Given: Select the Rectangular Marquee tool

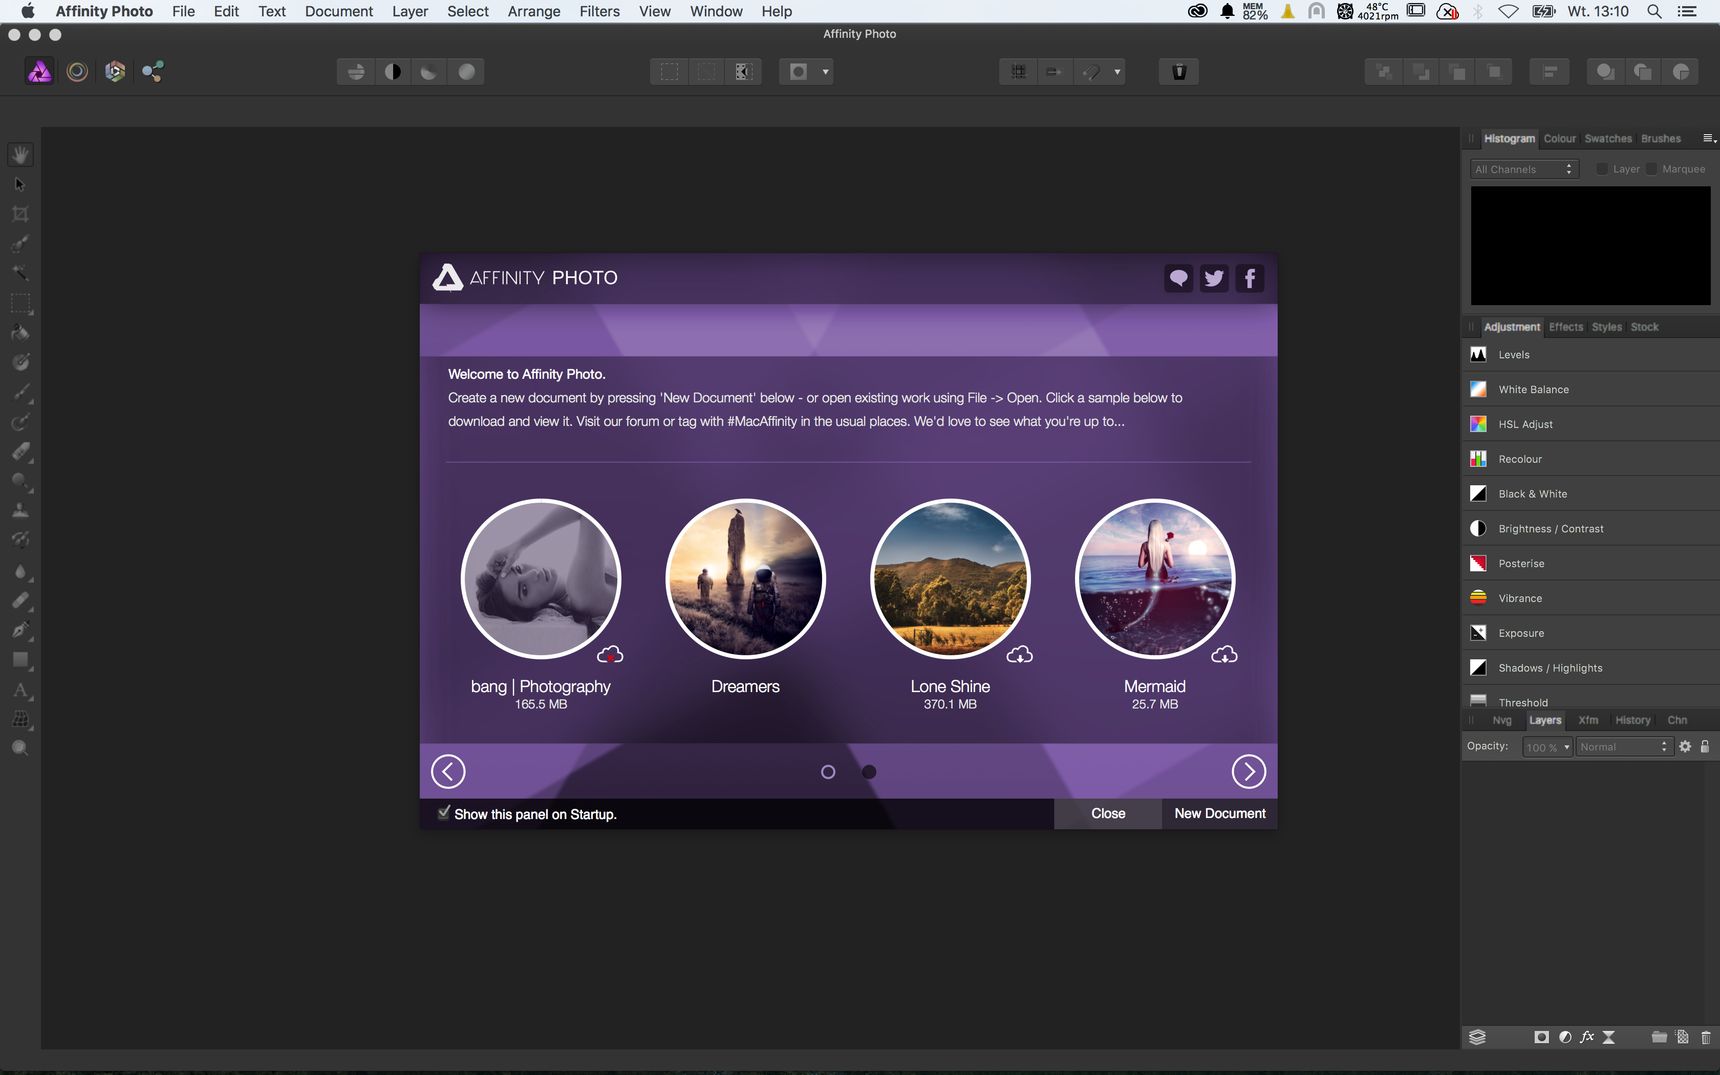Looking at the screenshot, I should pyautogui.click(x=20, y=303).
